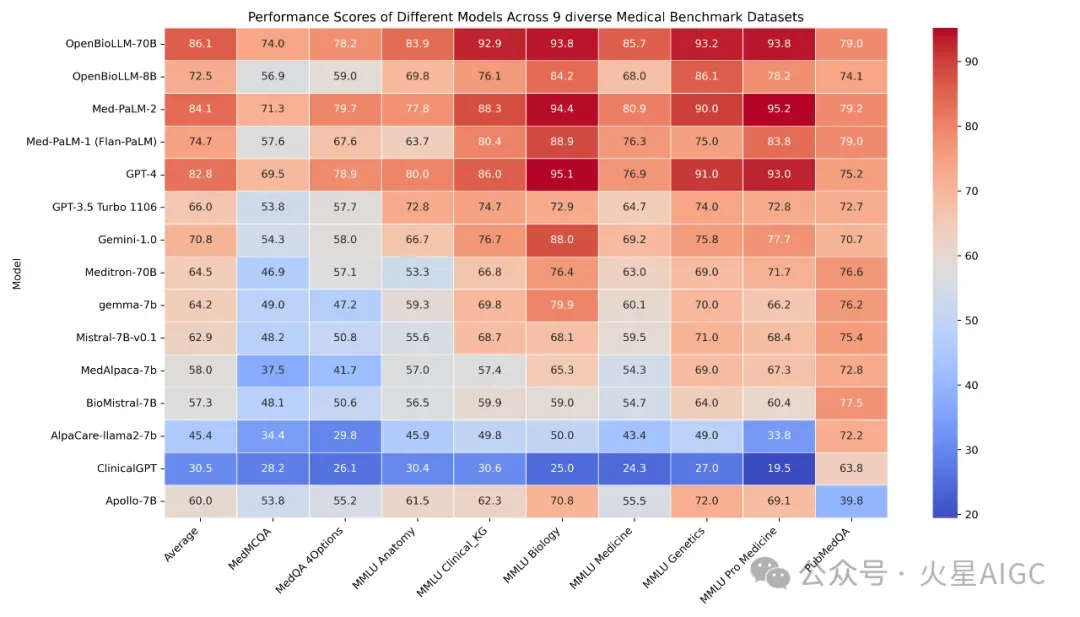Click the Apollo-7B PubMedQA cell 39.8
The image size is (1080, 617).
pos(851,501)
